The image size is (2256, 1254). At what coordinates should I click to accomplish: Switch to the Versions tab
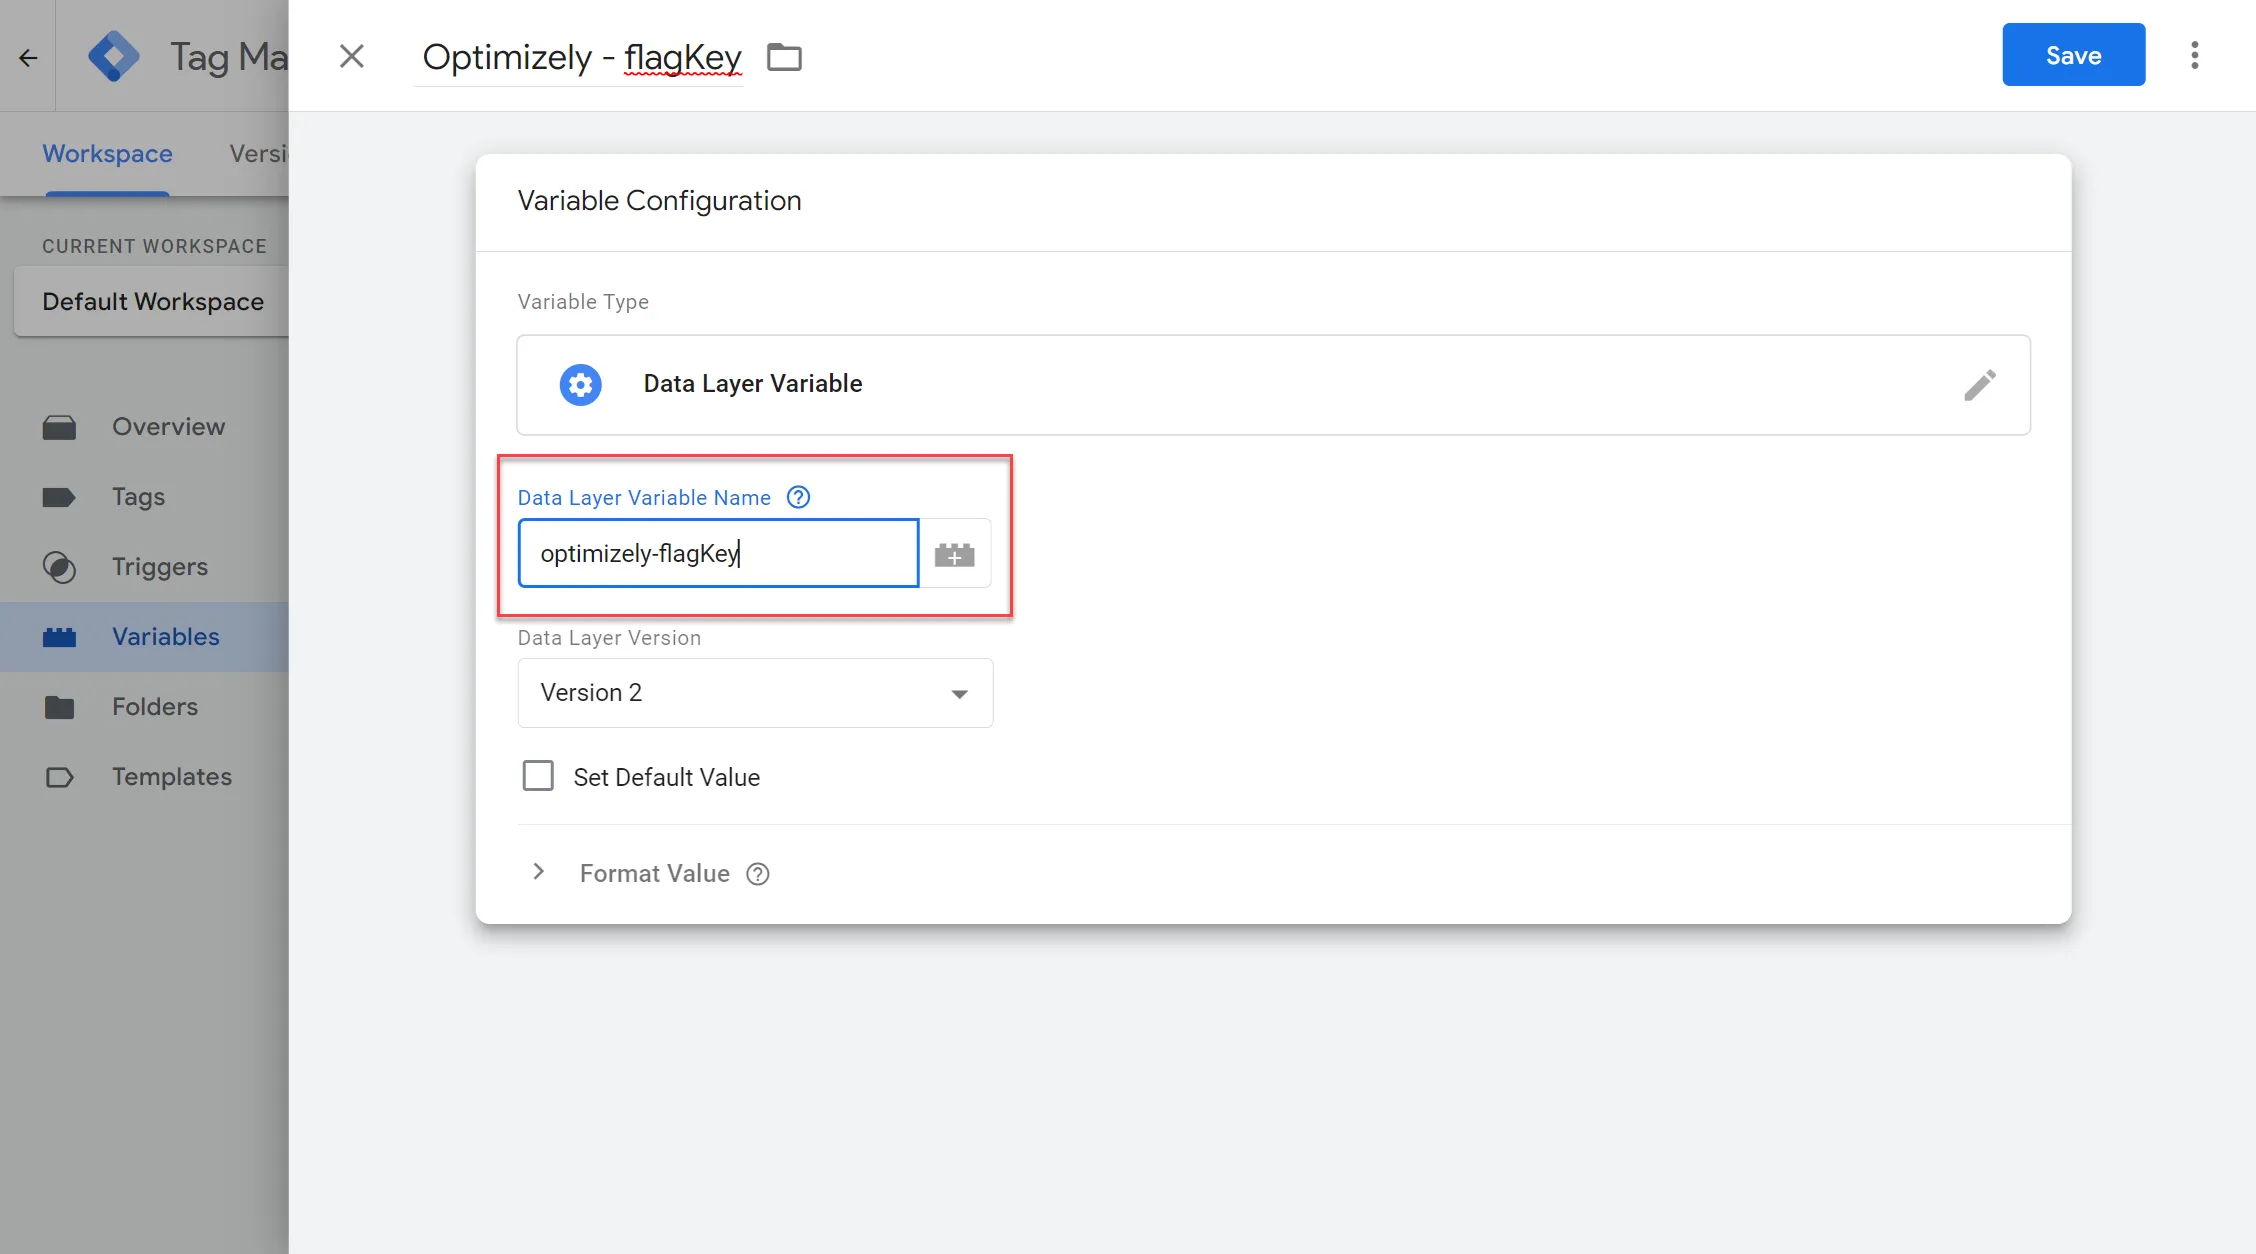click(x=258, y=153)
